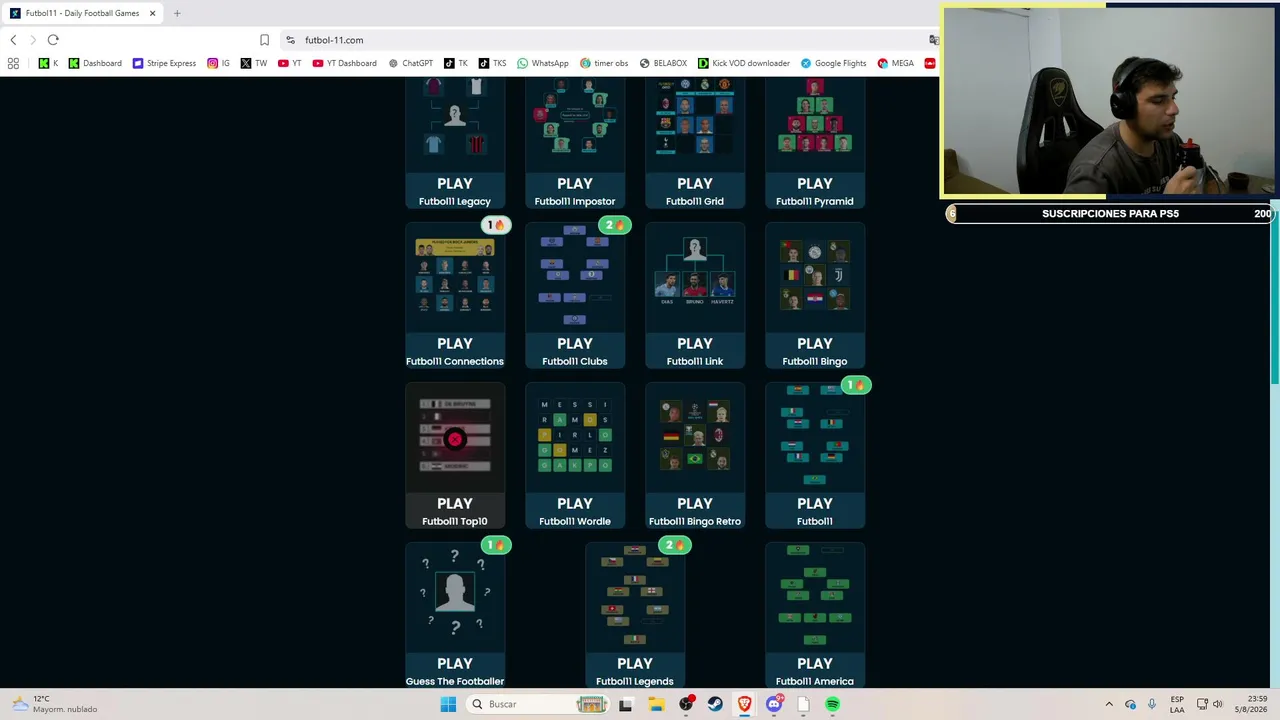
Task: Open the Kick VOD downloader bookmark
Action: pyautogui.click(x=744, y=63)
